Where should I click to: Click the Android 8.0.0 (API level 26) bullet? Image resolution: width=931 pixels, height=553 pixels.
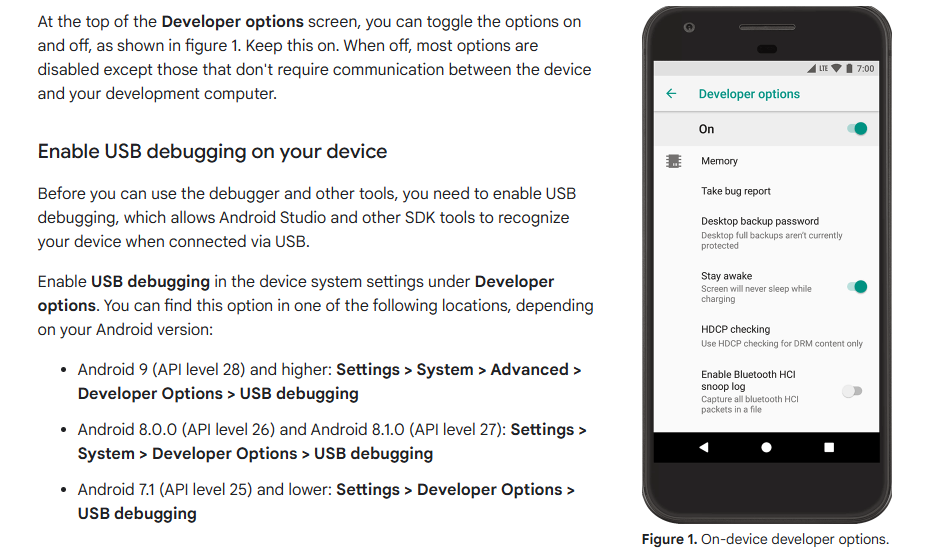332,441
